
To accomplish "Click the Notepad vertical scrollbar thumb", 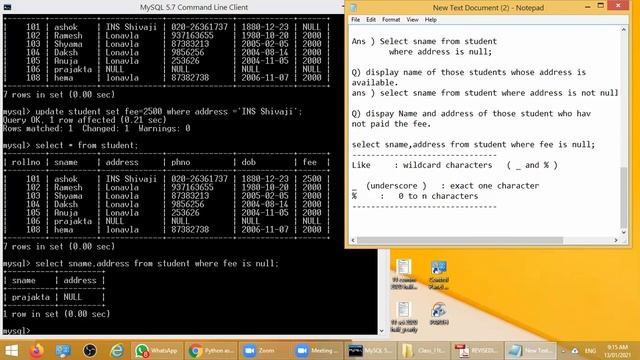I will [624, 198].
